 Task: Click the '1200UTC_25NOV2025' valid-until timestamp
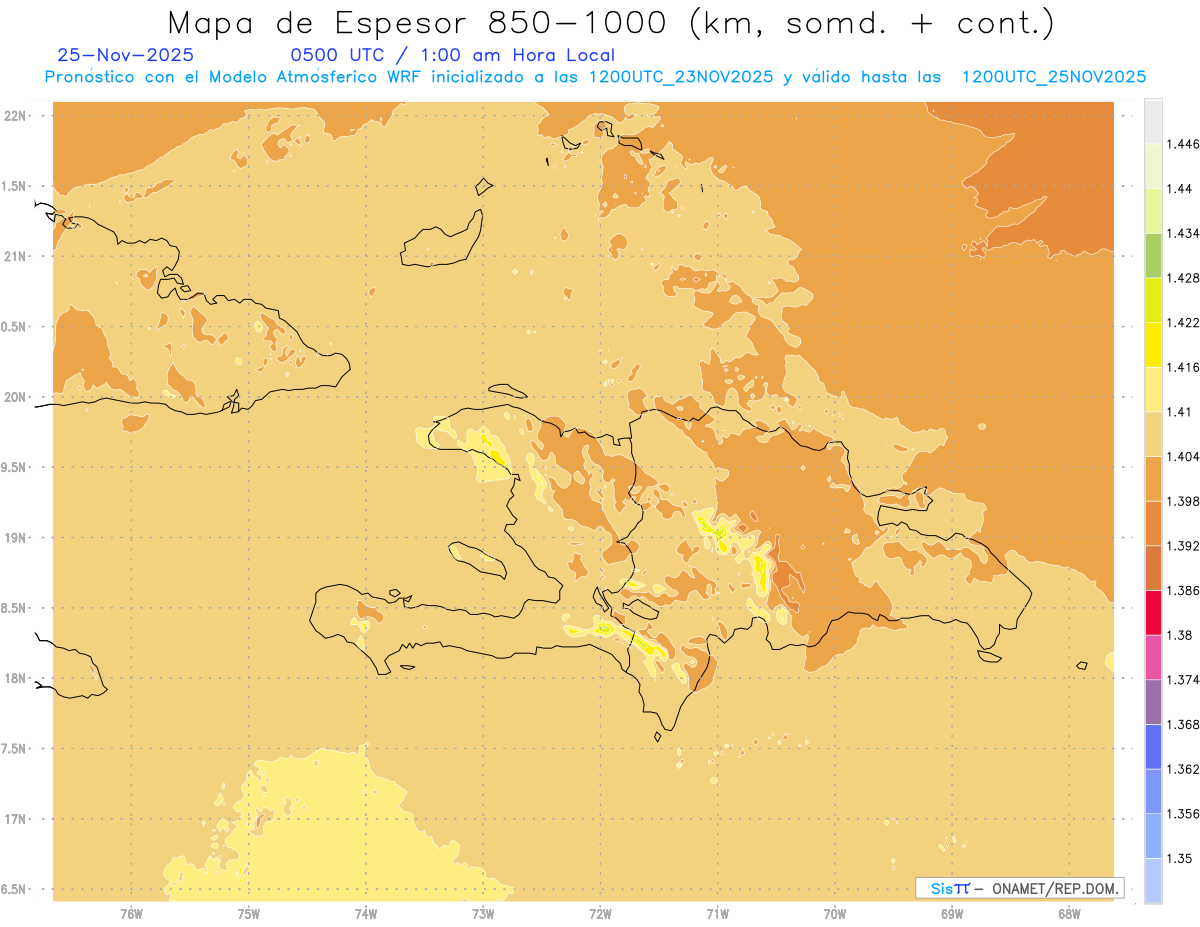pos(1053,77)
